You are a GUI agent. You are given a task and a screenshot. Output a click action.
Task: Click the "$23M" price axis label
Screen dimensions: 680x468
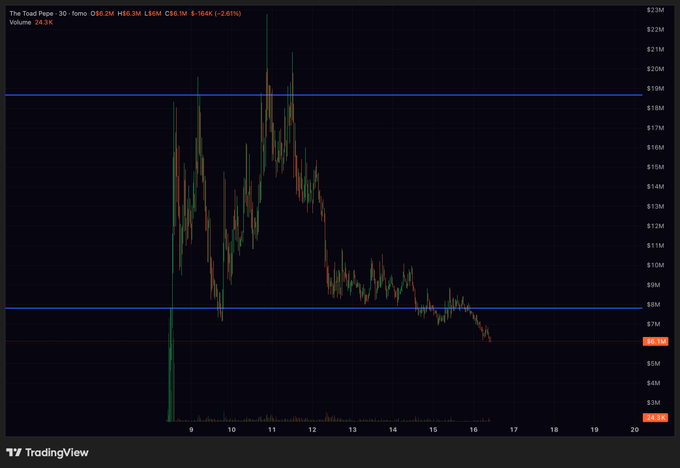click(x=655, y=10)
